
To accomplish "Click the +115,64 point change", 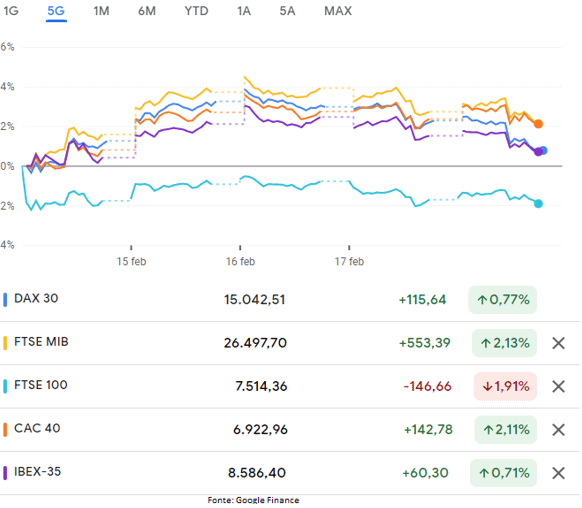I will tap(422, 300).
